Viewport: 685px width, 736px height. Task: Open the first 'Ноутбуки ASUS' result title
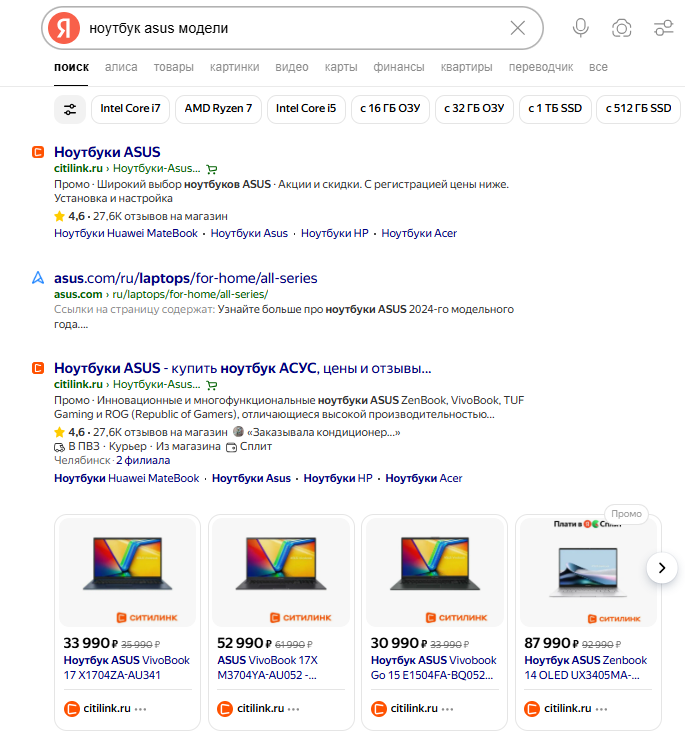pyautogui.click(x=107, y=152)
